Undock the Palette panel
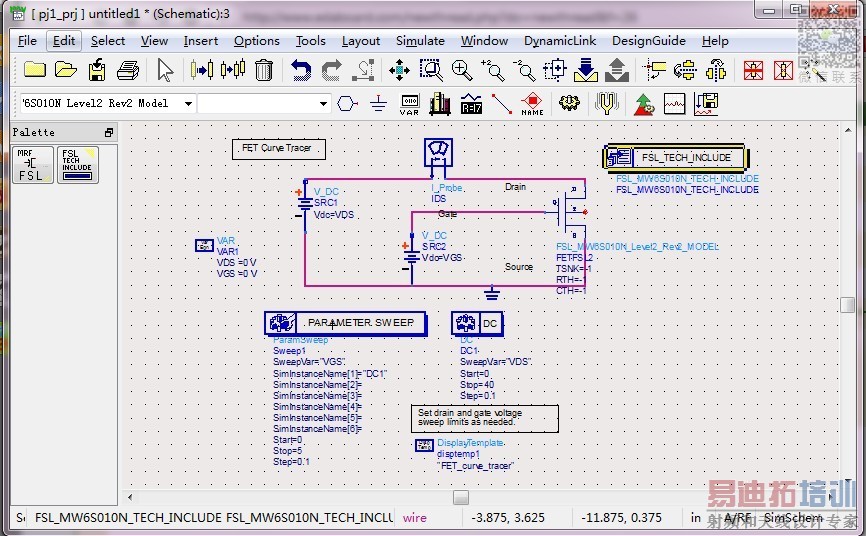866x536 pixels. click(x=109, y=133)
